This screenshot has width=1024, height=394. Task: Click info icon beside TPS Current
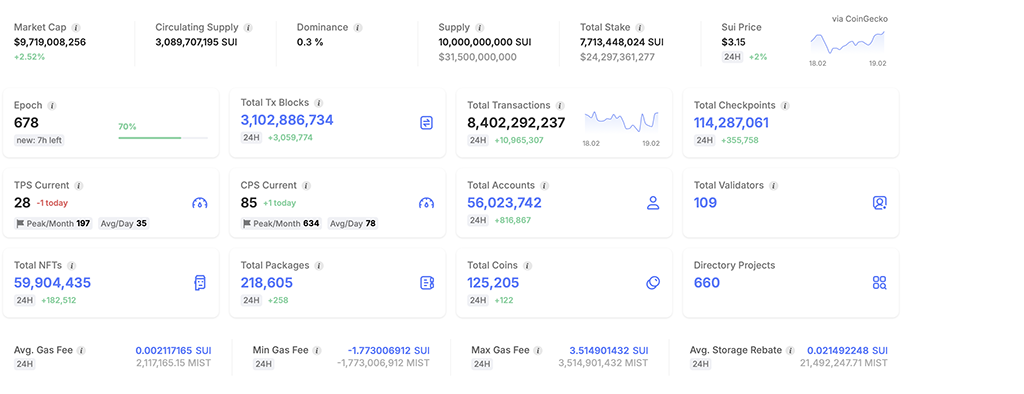pos(79,186)
